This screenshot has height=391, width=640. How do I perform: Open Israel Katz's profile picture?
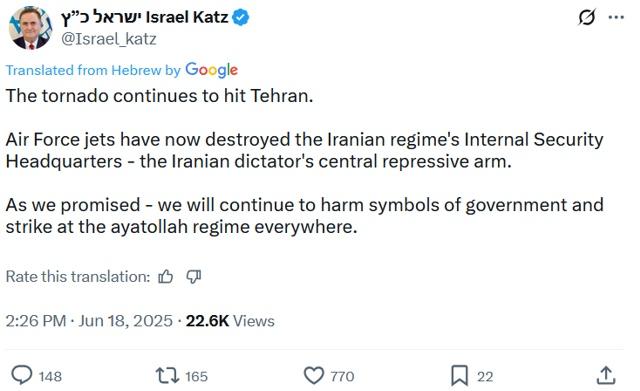pyautogui.click(x=31, y=28)
